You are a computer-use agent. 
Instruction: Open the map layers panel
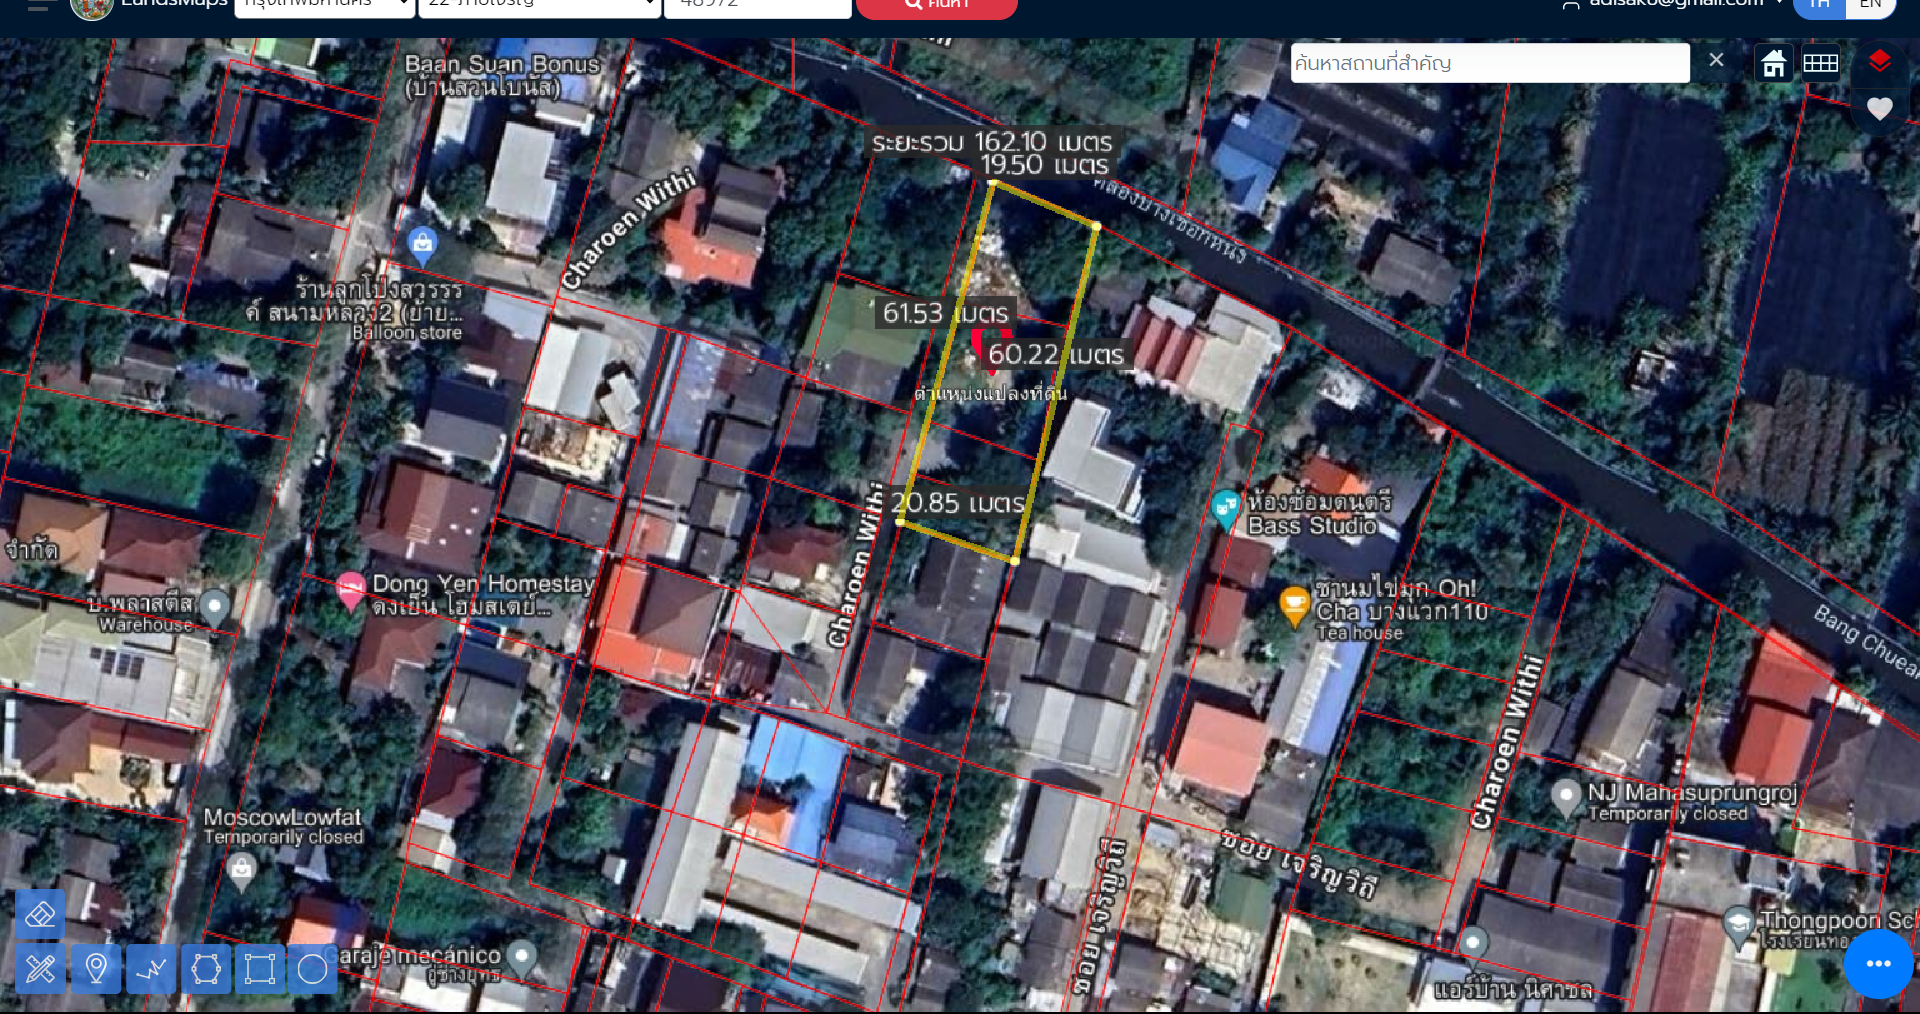pos(1879,62)
